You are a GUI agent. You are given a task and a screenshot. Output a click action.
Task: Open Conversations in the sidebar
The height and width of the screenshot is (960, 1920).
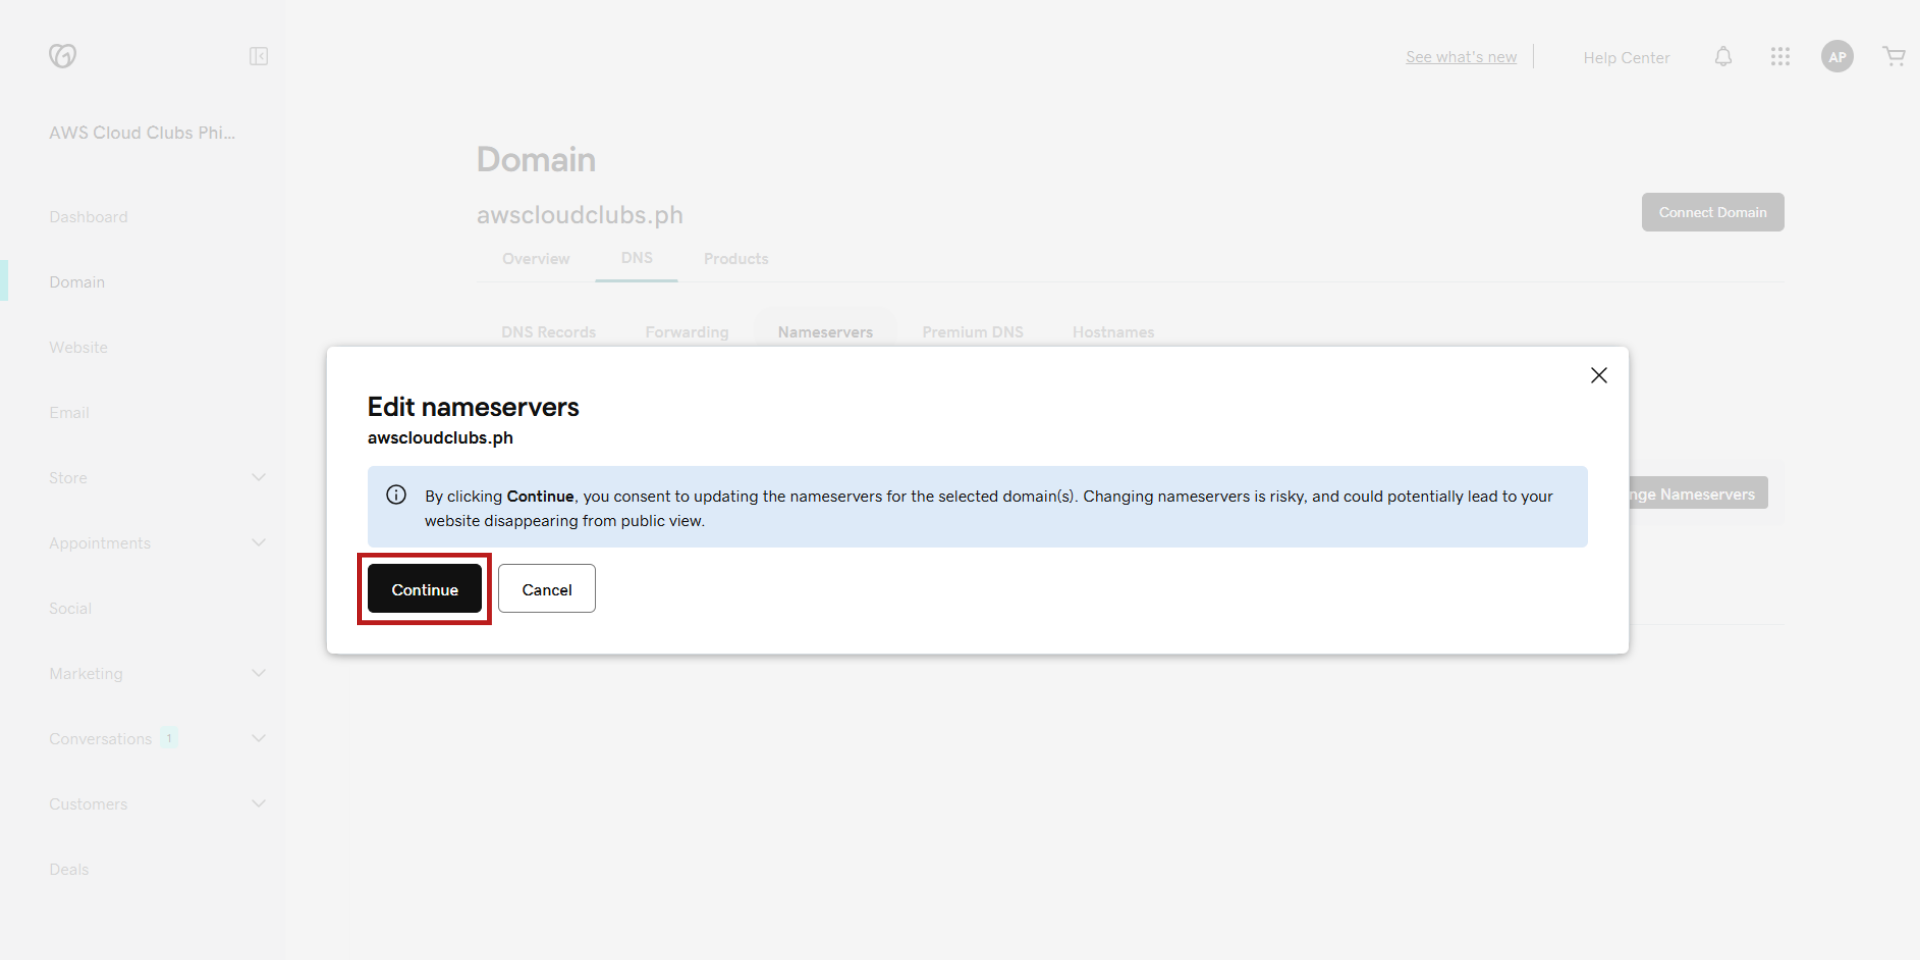click(x=100, y=739)
